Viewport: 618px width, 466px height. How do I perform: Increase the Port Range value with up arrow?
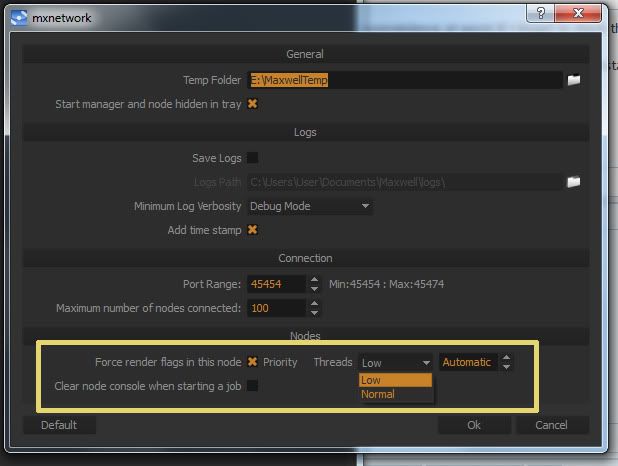click(x=314, y=280)
